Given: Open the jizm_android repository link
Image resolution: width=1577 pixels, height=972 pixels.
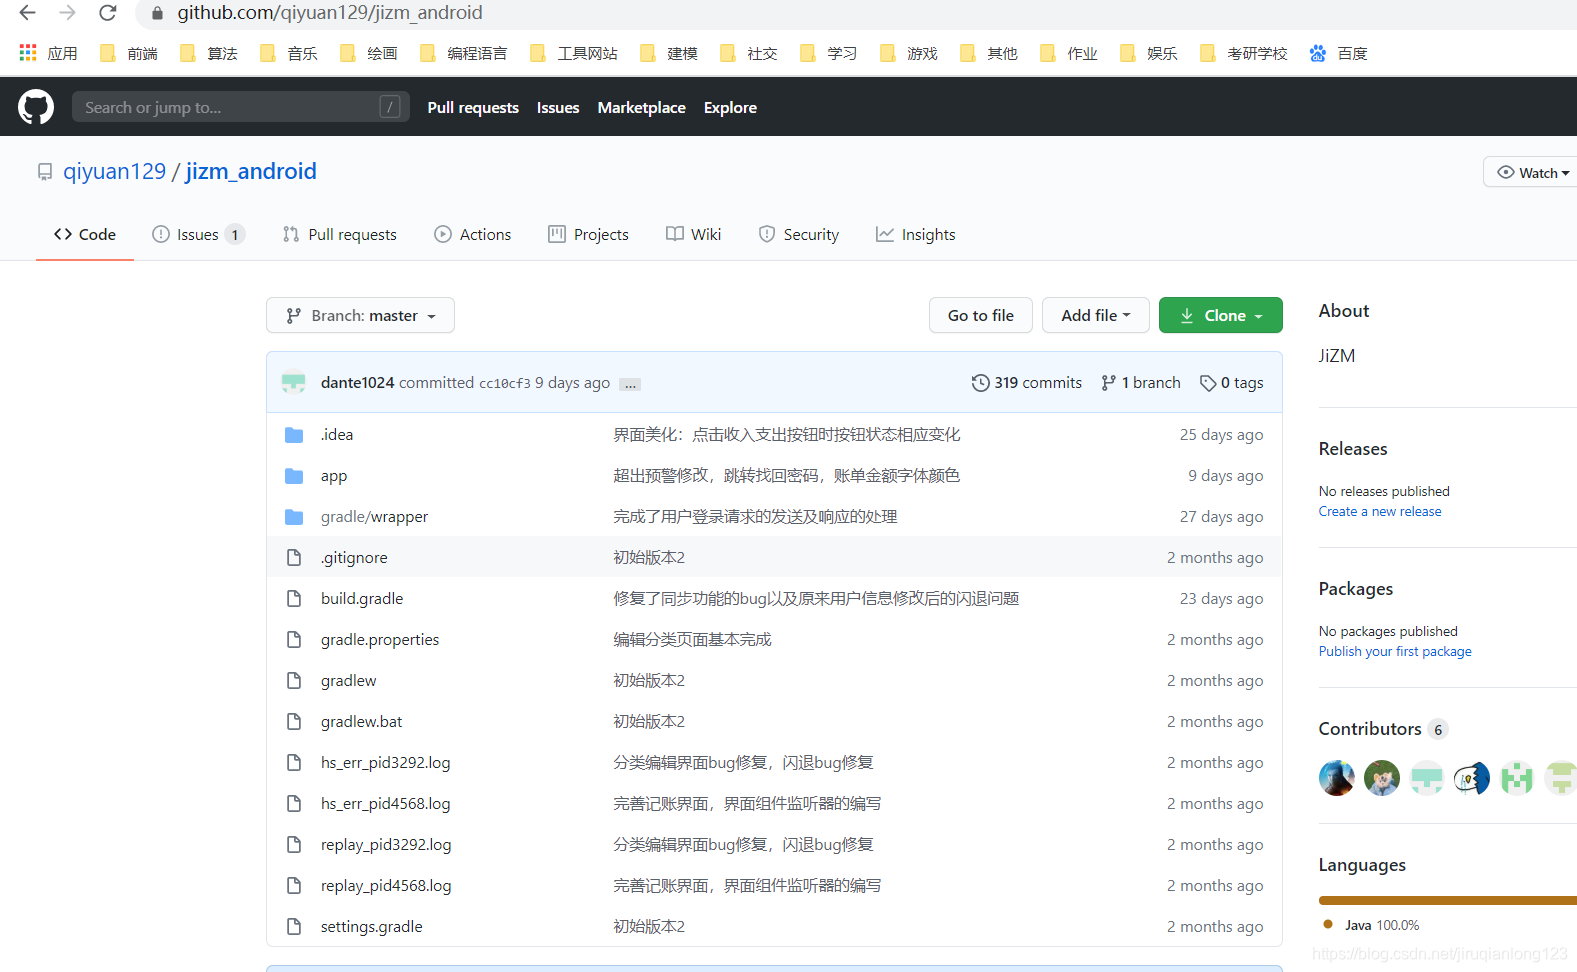Looking at the screenshot, I should point(251,171).
